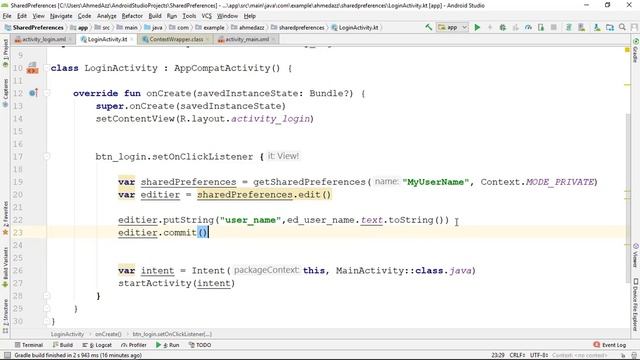Open the Captures tool window

pyautogui.click(x=5, y=93)
